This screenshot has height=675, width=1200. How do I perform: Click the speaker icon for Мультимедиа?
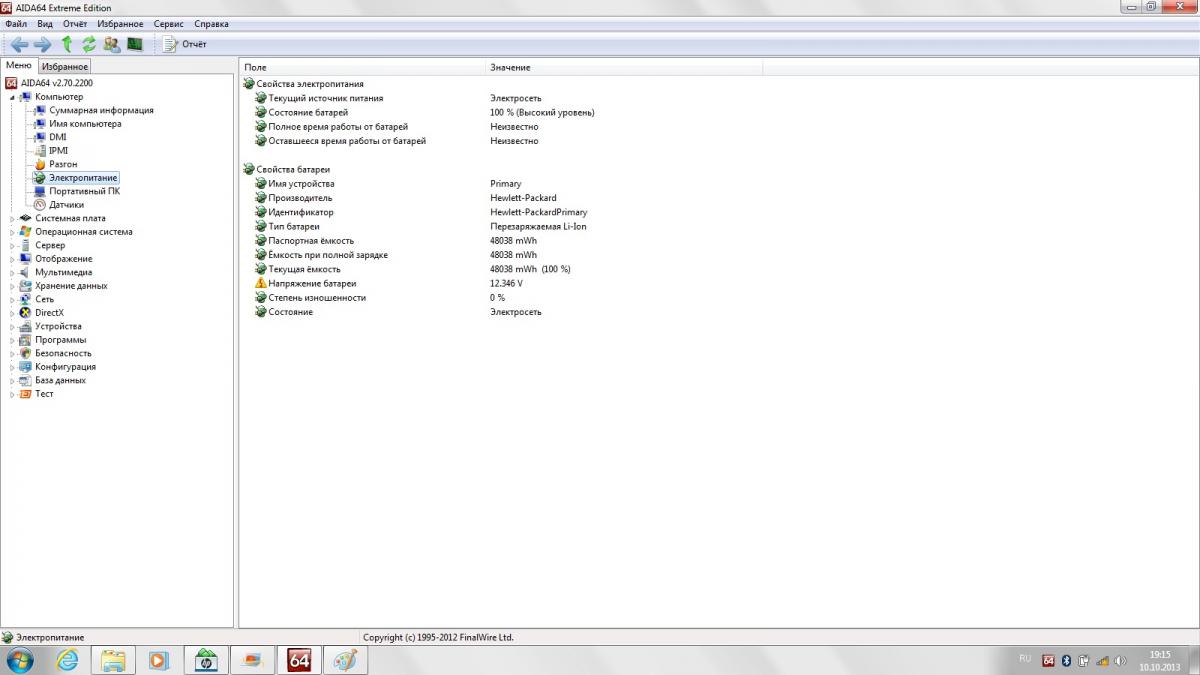(x=26, y=272)
